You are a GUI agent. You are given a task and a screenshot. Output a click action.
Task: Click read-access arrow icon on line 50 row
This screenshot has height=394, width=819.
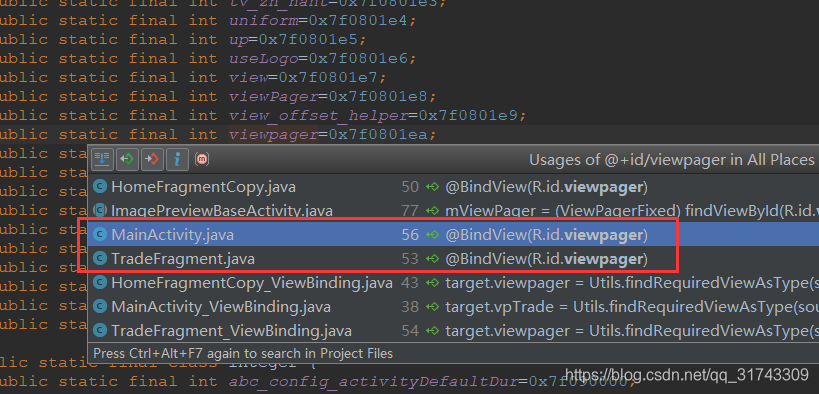(432, 187)
